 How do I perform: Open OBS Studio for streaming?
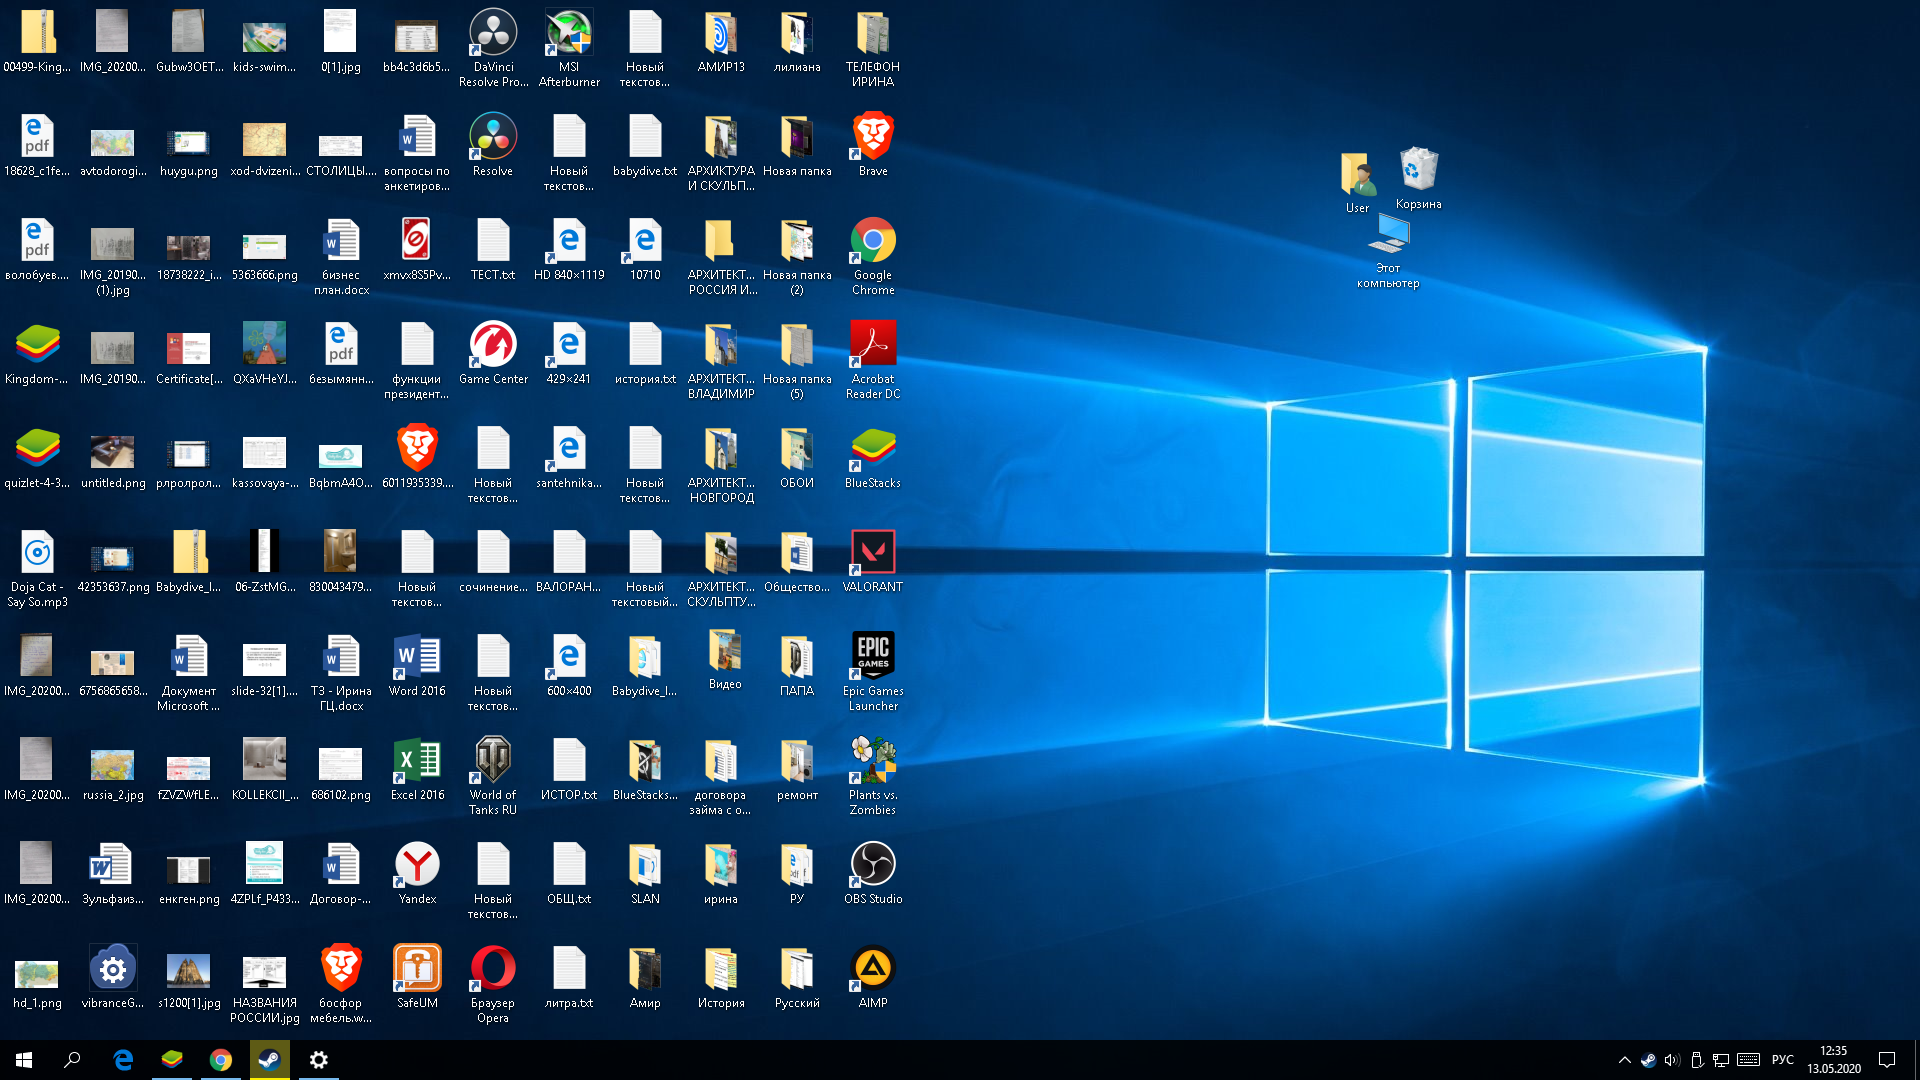pyautogui.click(x=872, y=864)
